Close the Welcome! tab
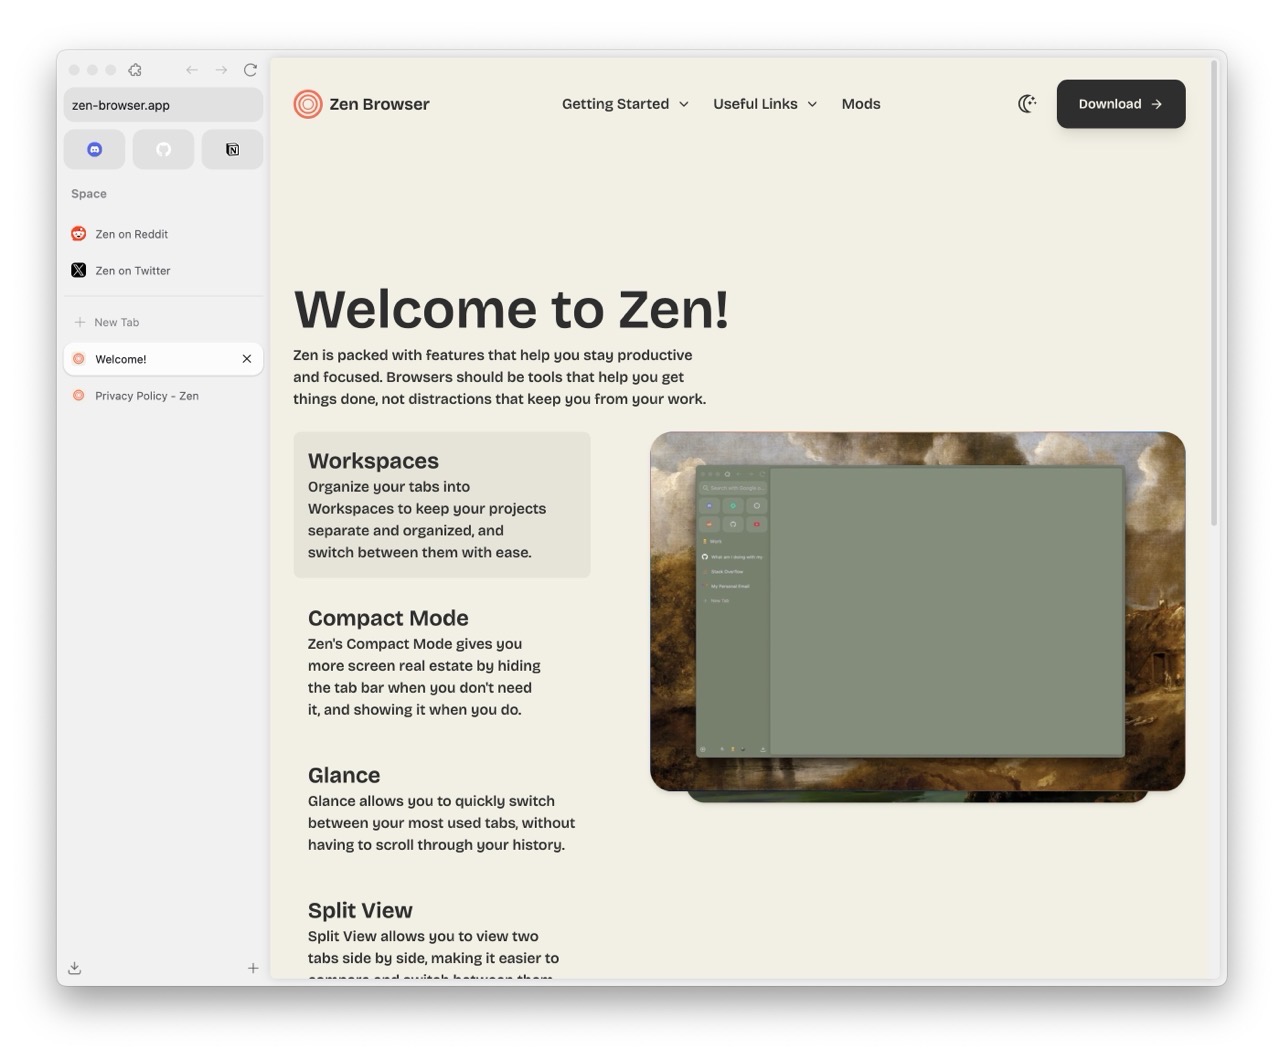This screenshot has width=1280, height=1060. (x=247, y=359)
